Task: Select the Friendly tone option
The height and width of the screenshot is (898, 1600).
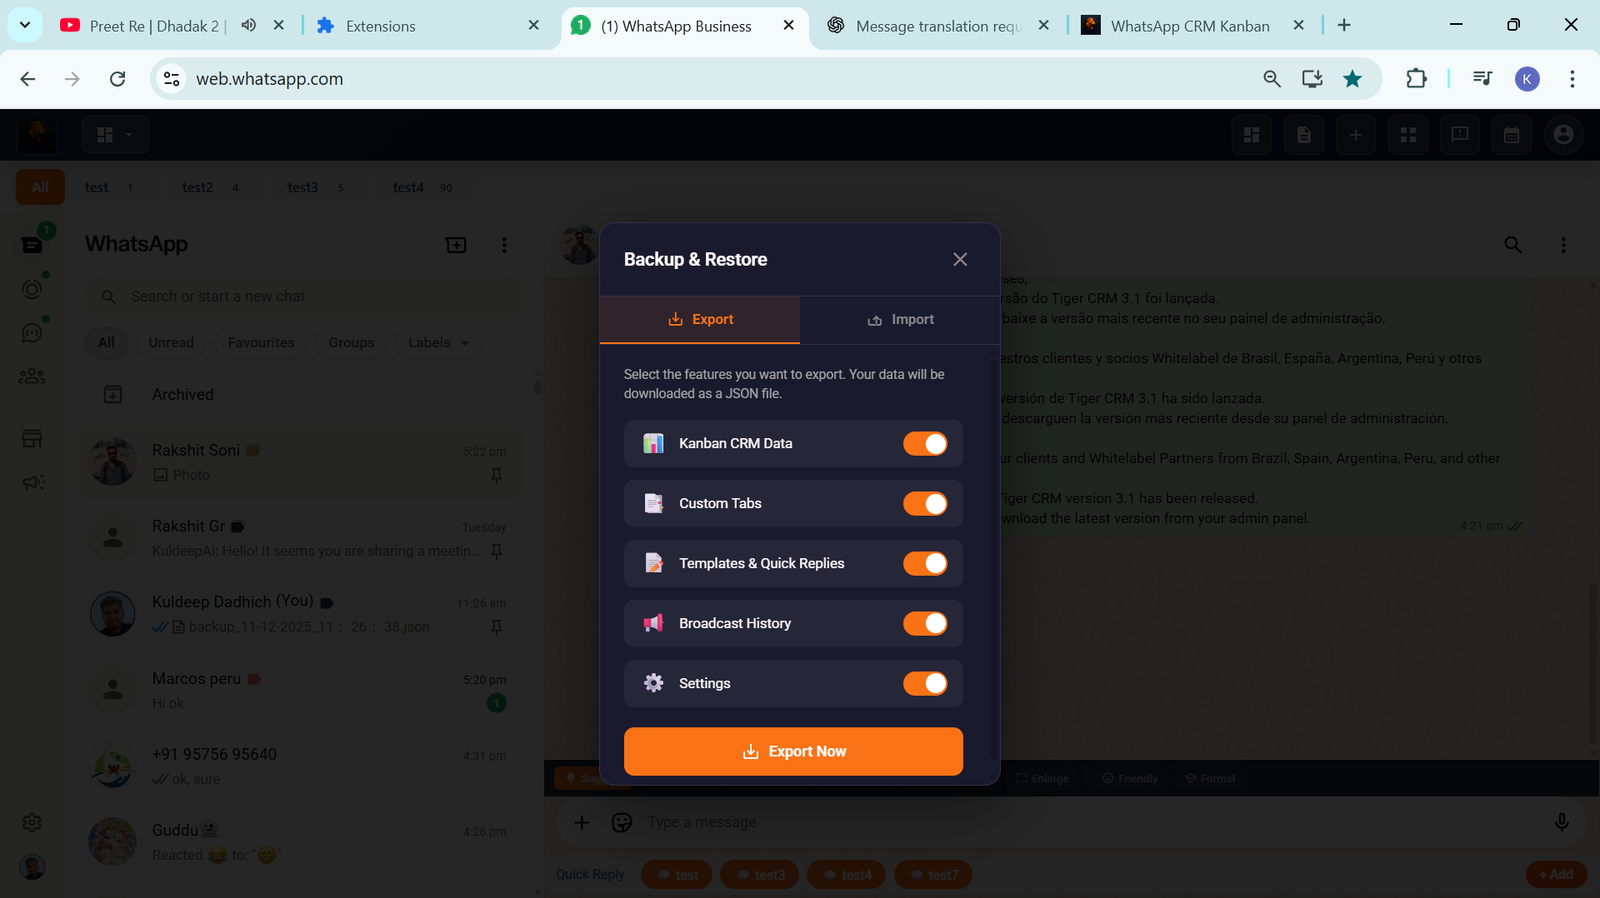Action: [1130, 778]
